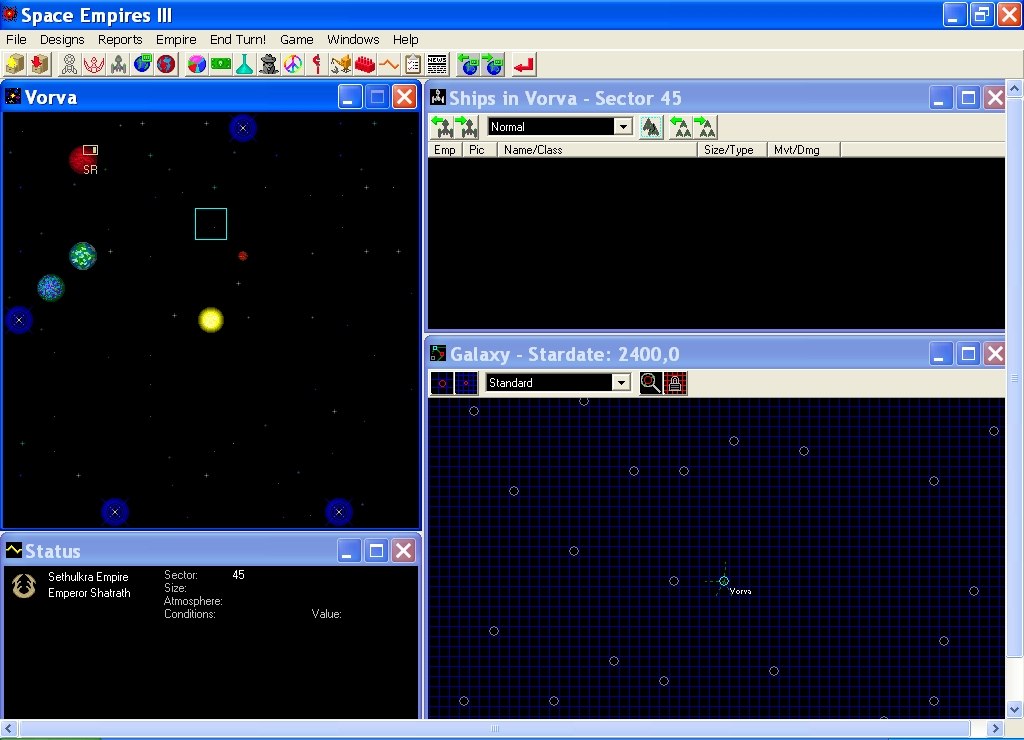Open the Help menu
1024x740 pixels.
[406, 39]
